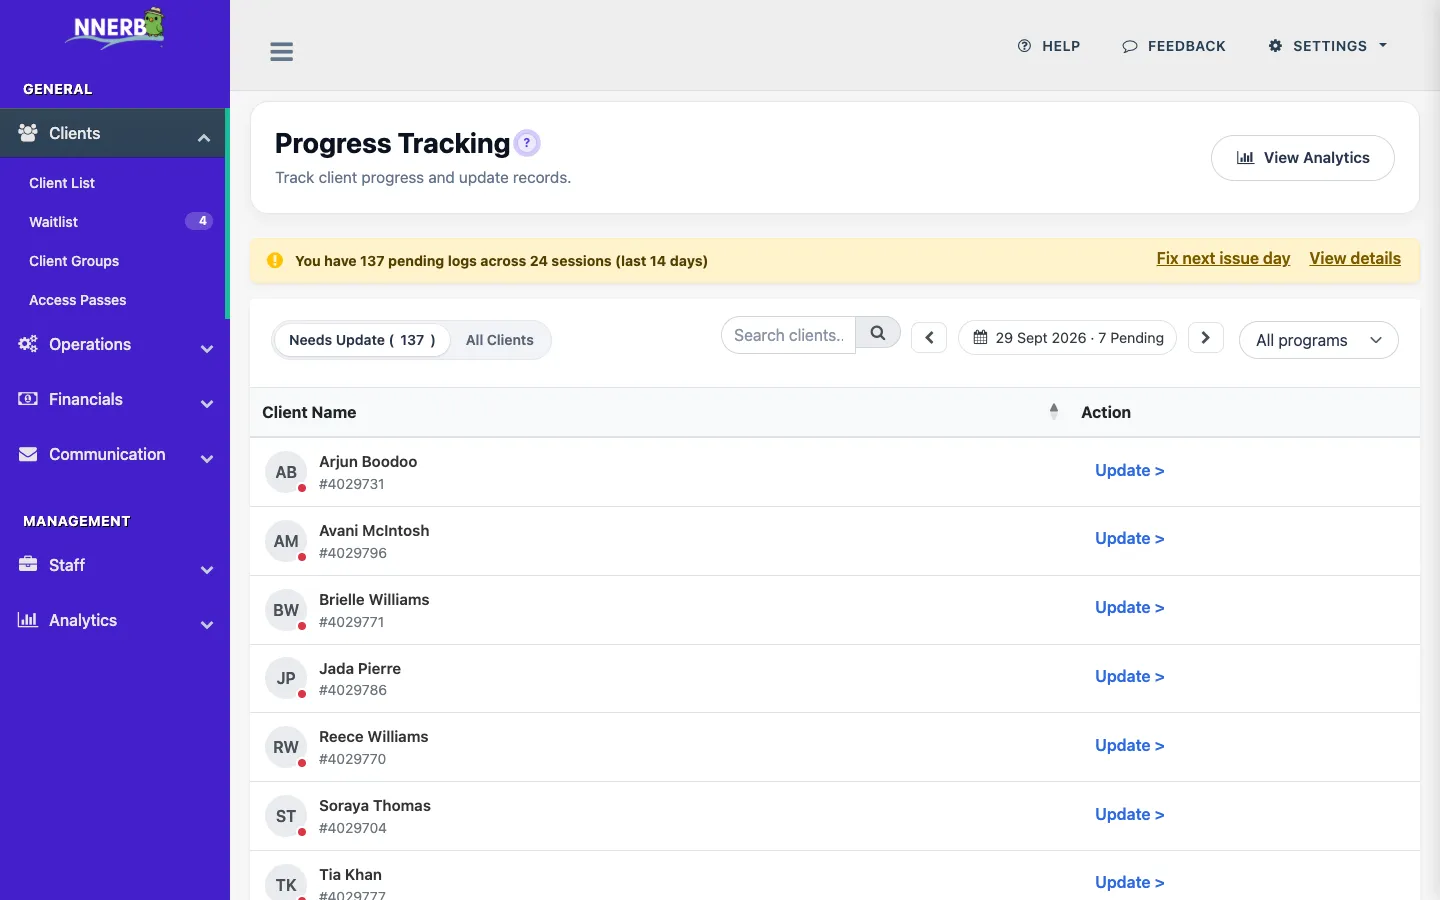This screenshot has width=1440, height=900.
Task: Open Help in top bar
Action: (x=1049, y=46)
